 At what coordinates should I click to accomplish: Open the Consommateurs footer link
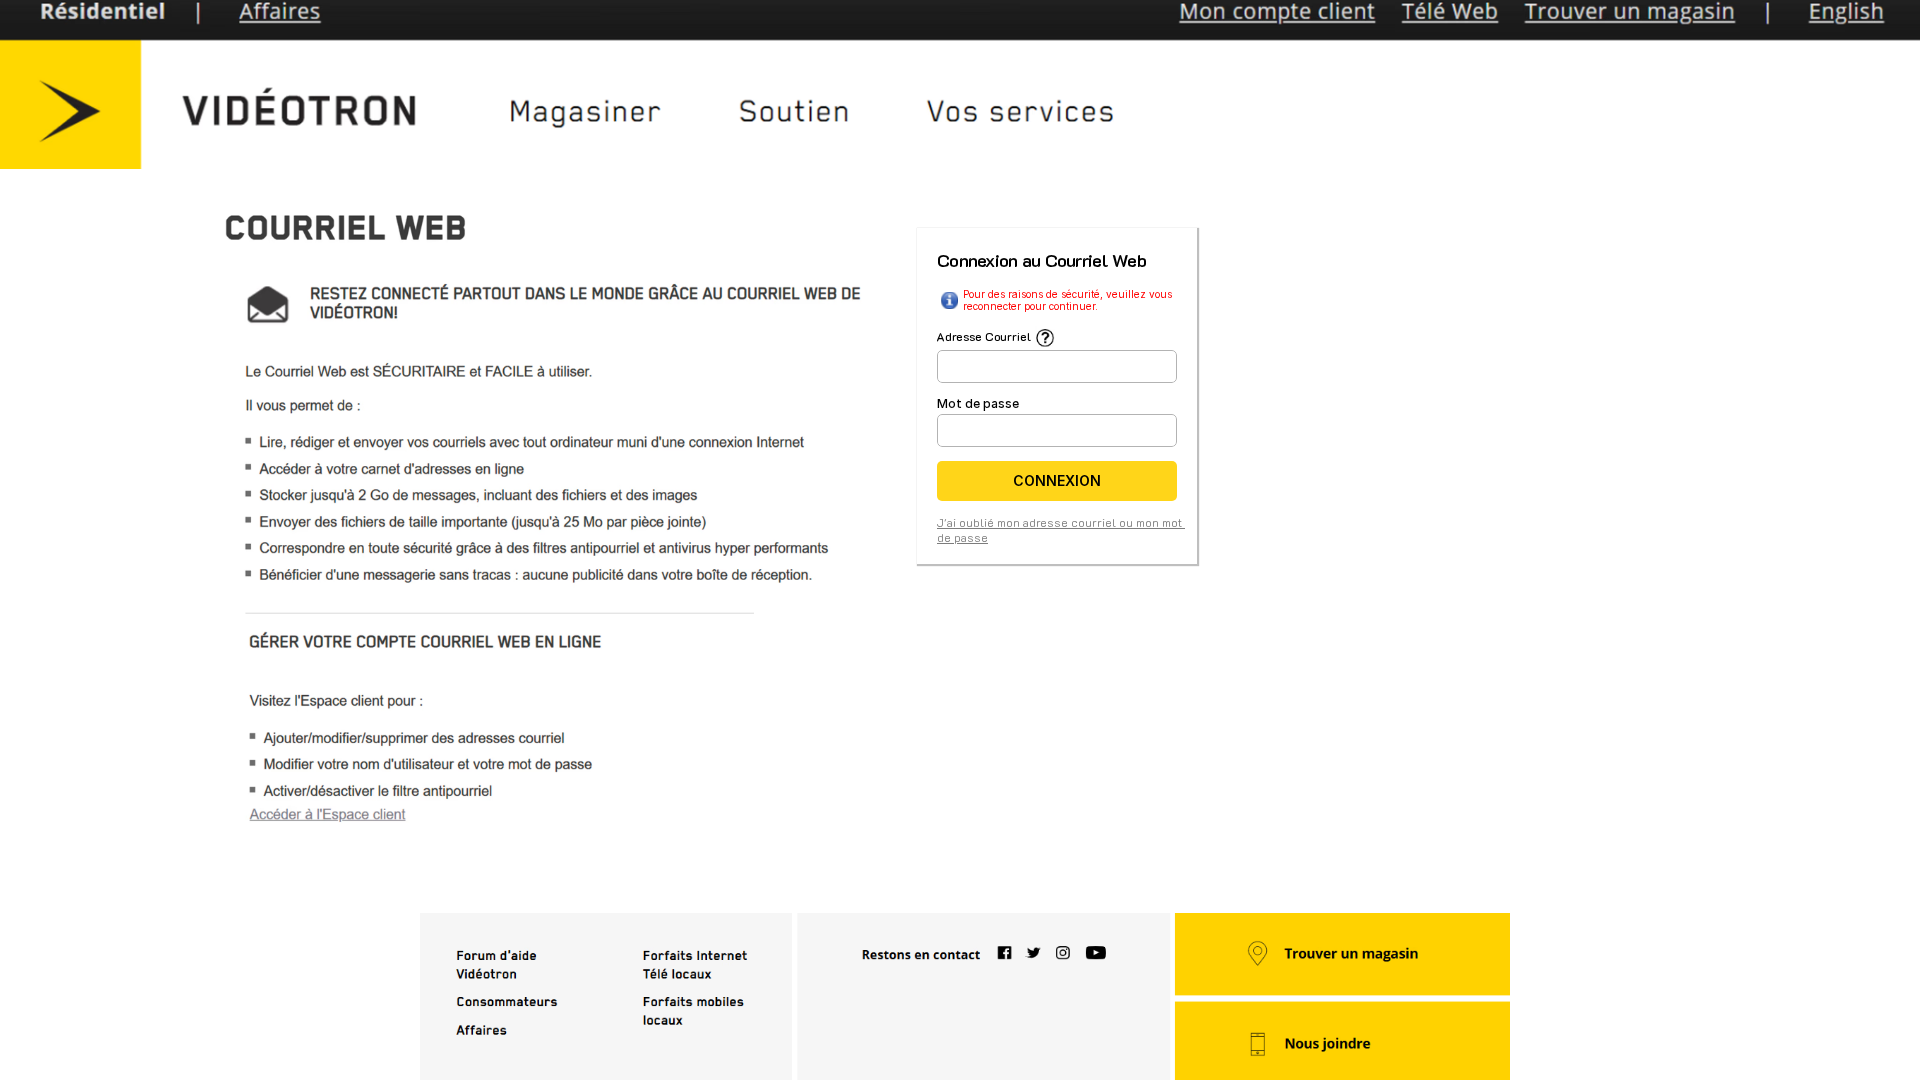(507, 1002)
